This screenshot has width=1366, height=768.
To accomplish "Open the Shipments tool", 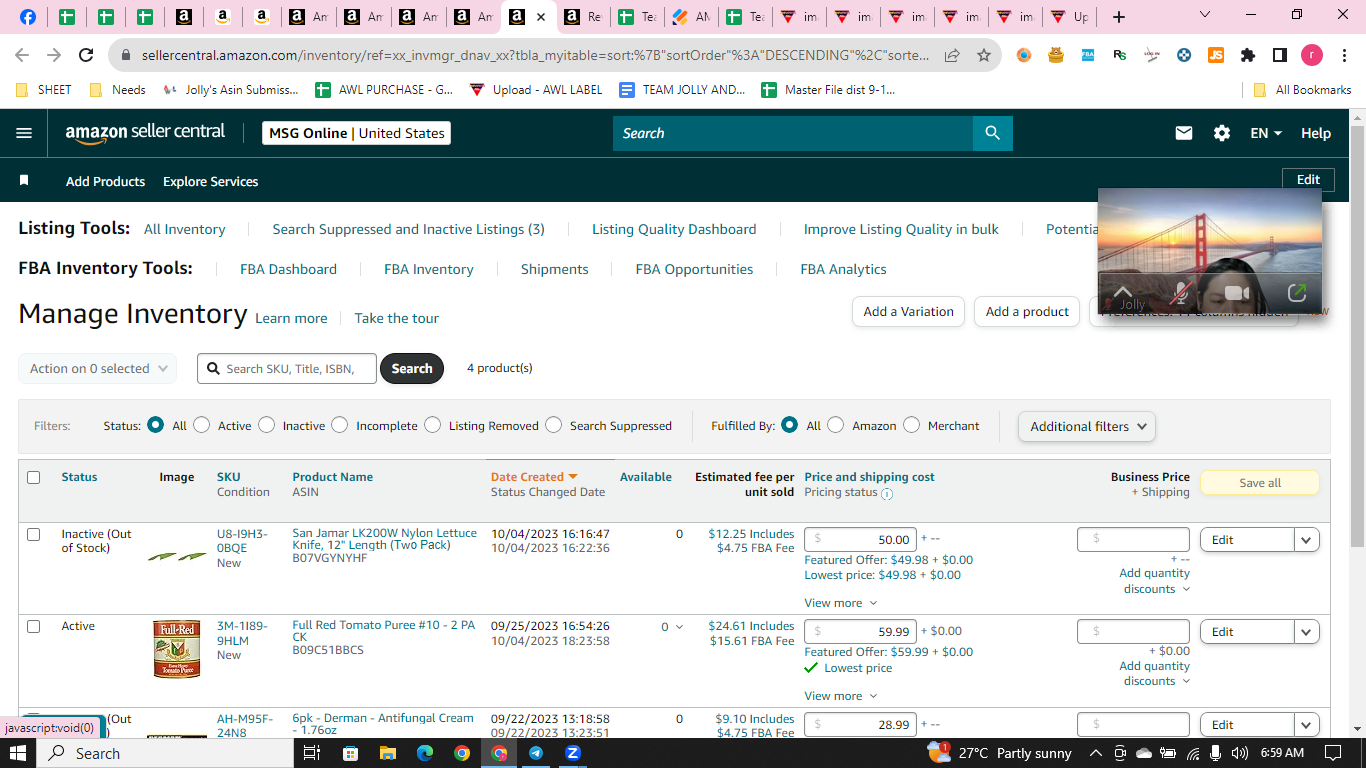I will tap(554, 269).
